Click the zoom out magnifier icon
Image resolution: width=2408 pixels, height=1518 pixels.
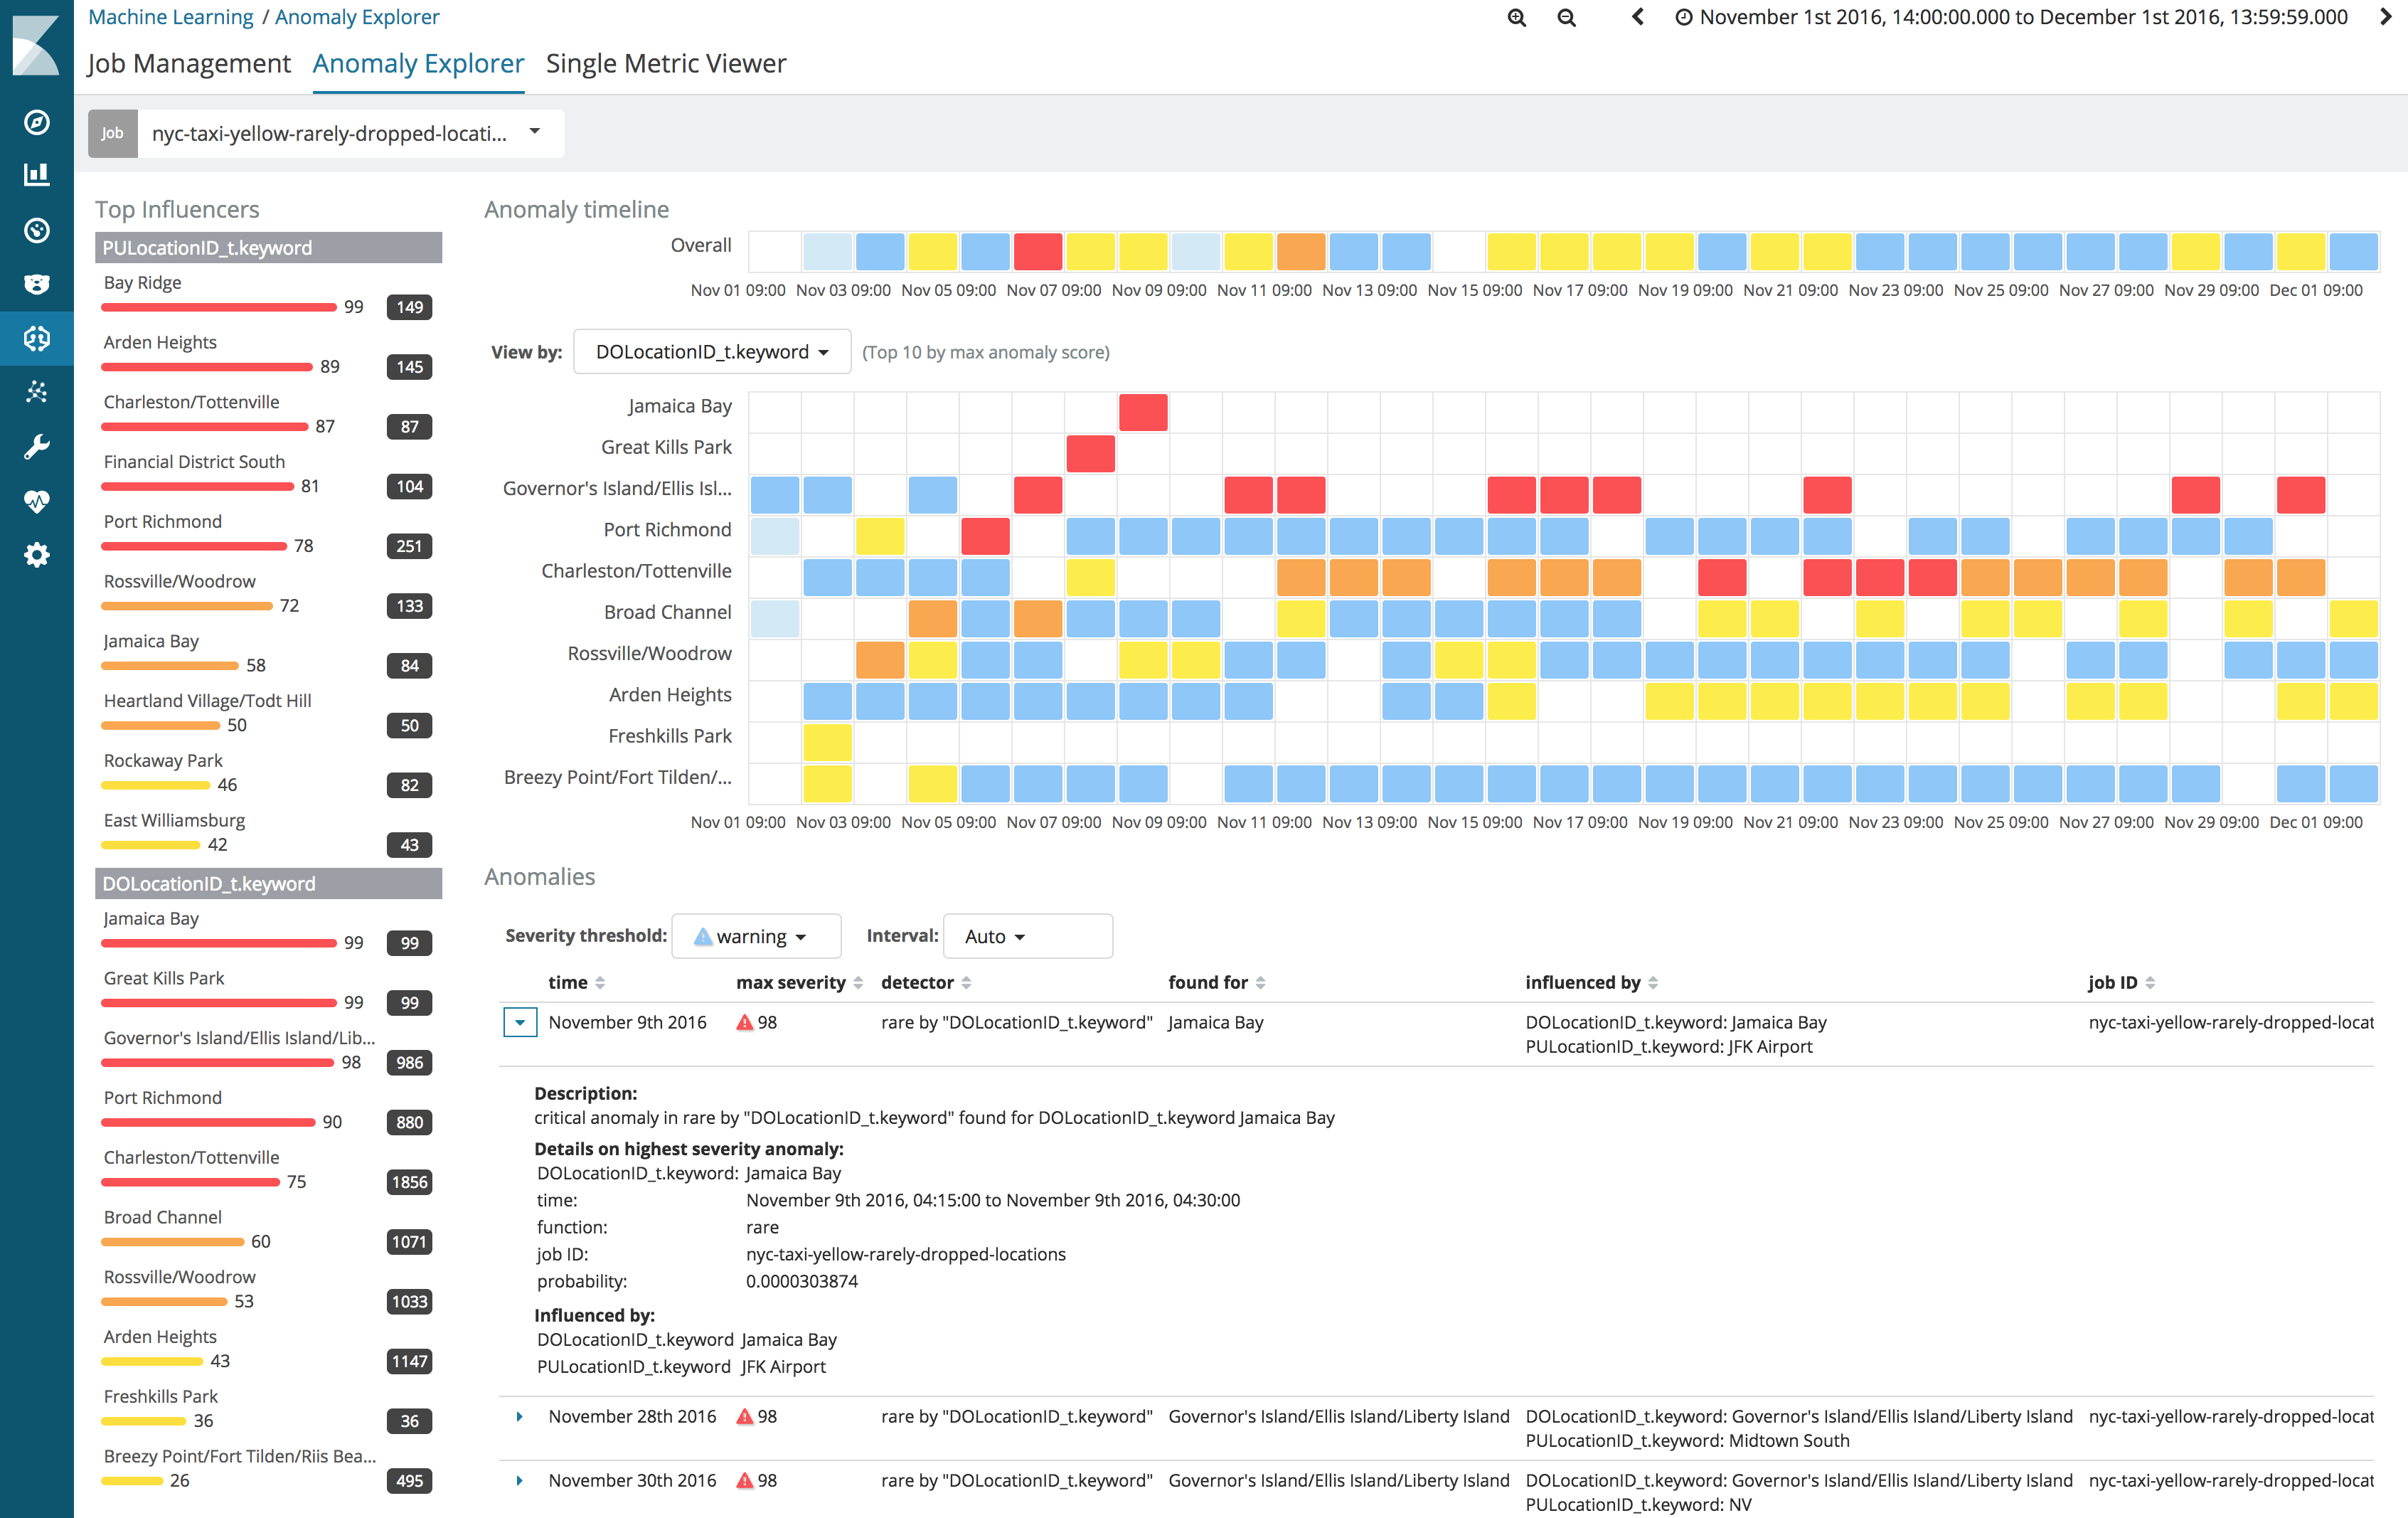pos(1567,18)
